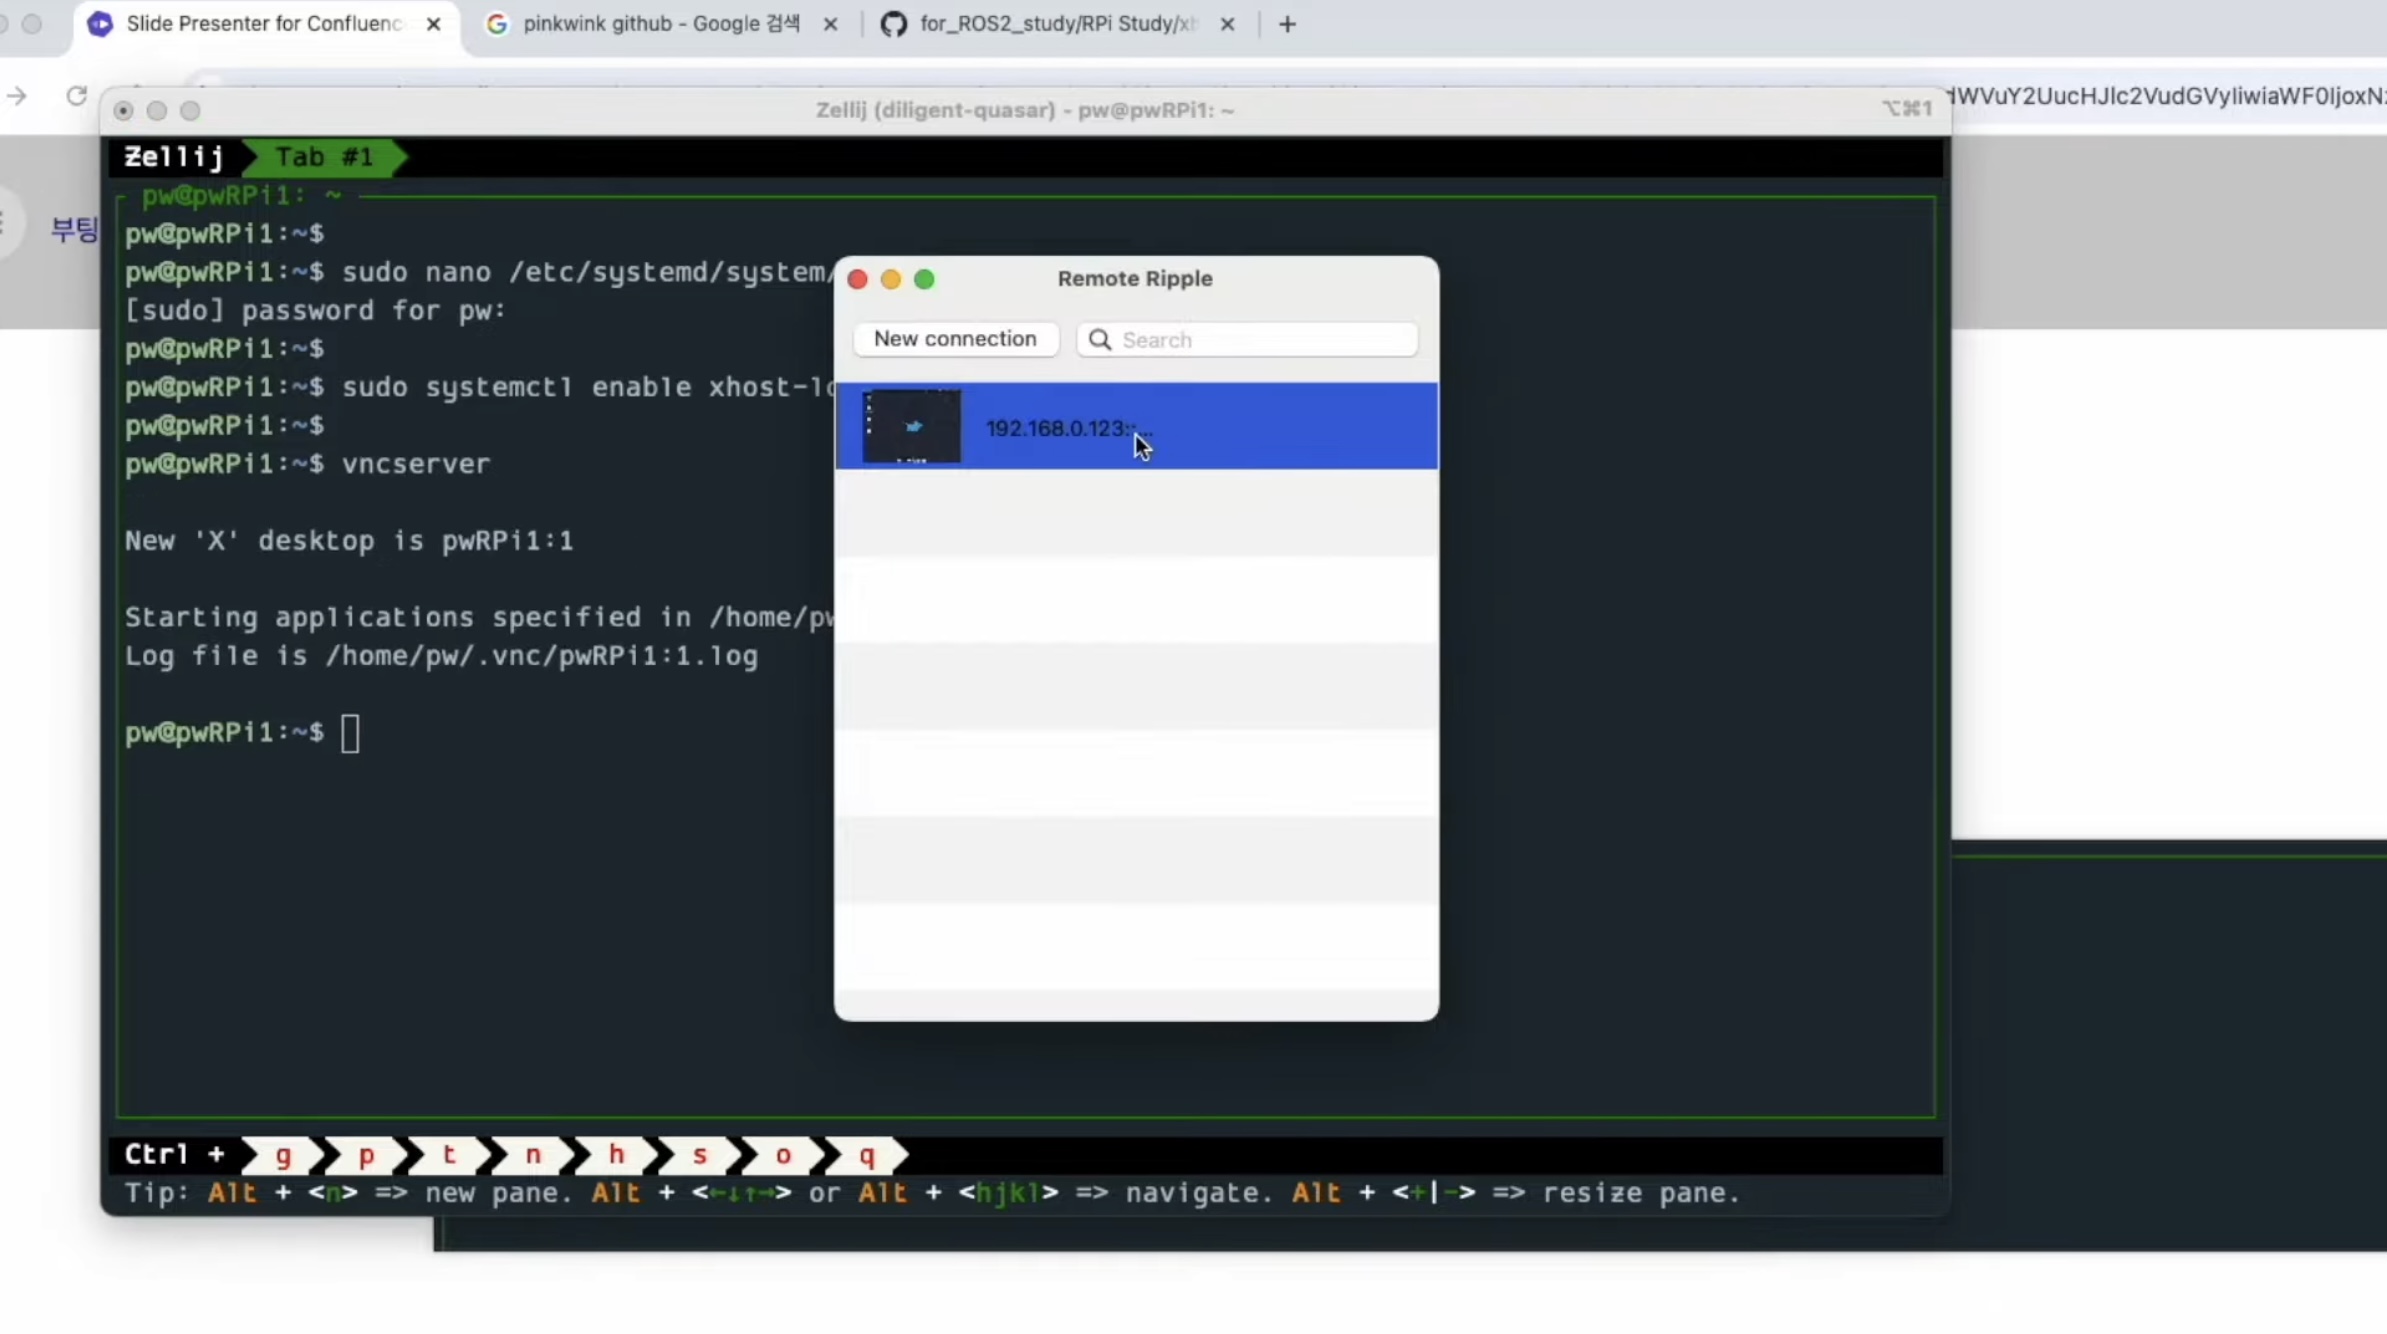2387x1334 pixels.
Task: Click the yellow minimize dot of Remote Ripple
Action: tap(890, 279)
